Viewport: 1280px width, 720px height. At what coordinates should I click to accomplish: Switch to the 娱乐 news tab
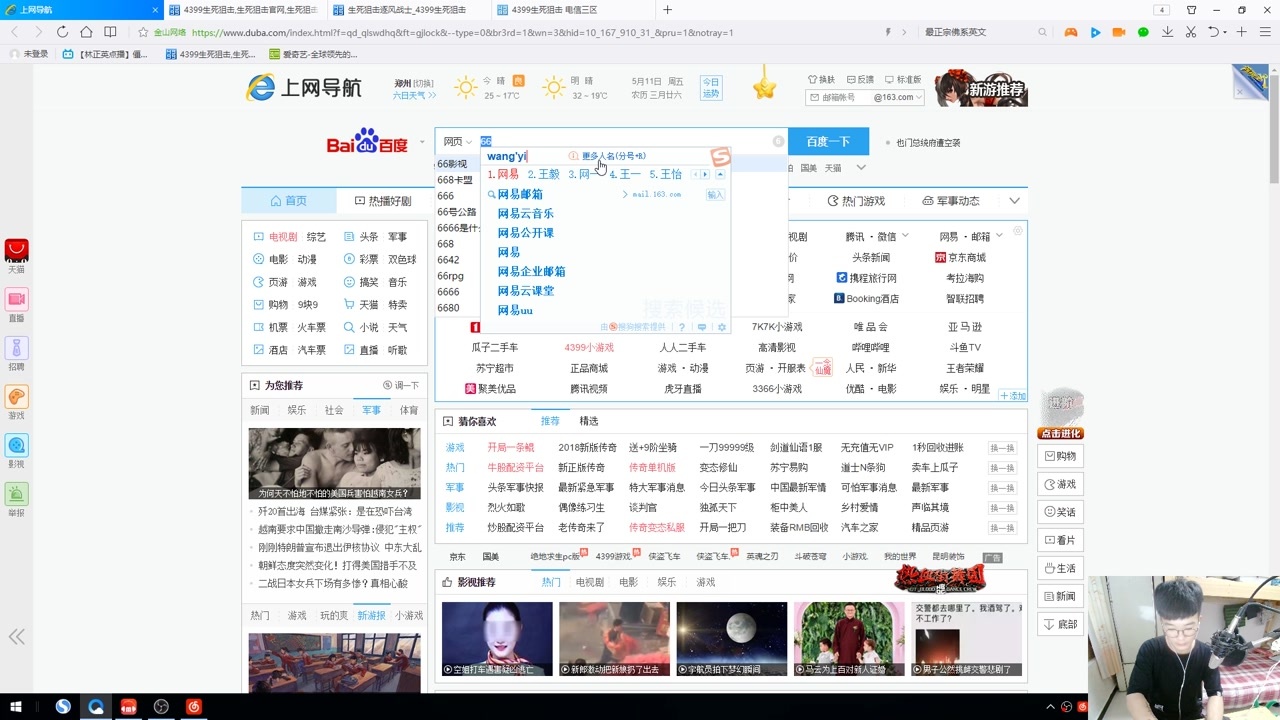click(297, 410)
